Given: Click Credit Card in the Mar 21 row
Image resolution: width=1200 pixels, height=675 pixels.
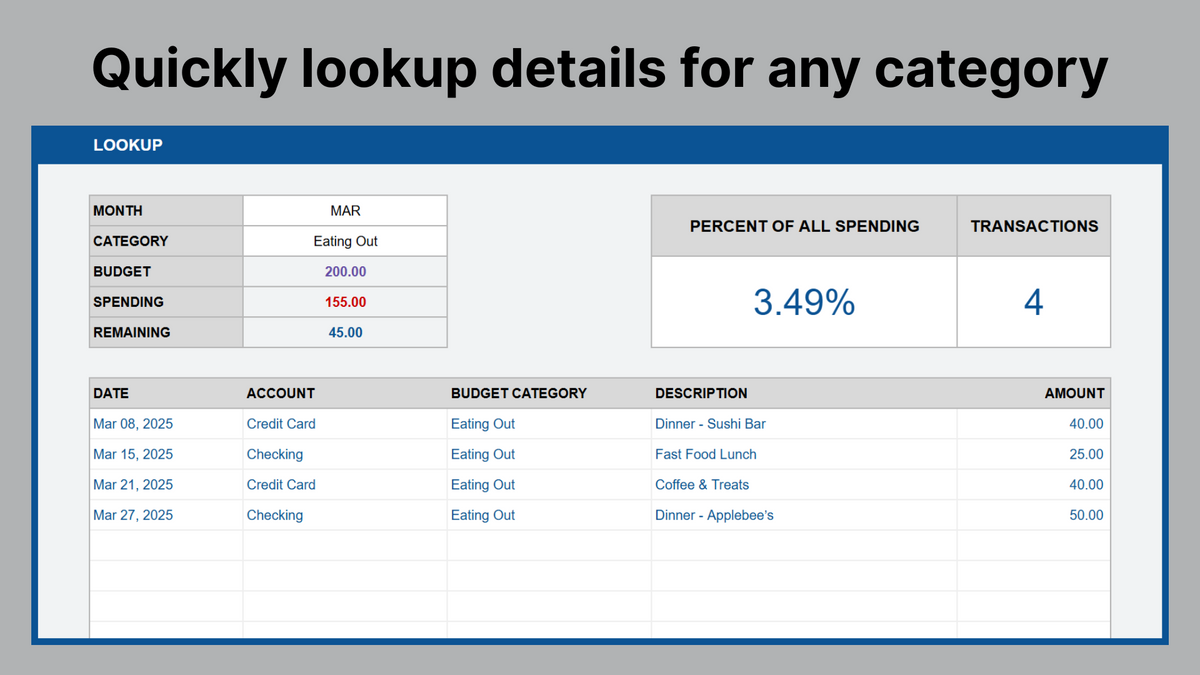Looking at the screenshot, I should click(x=281, y=484).
